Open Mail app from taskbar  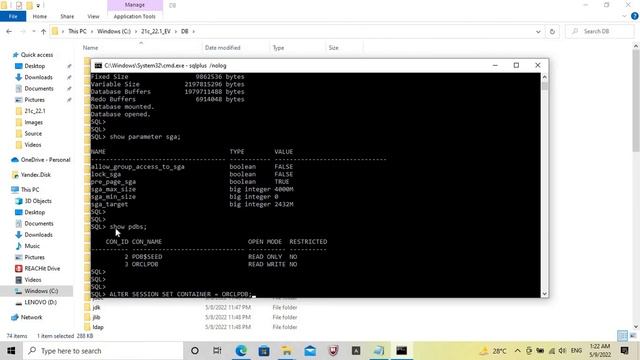tap(310, 351)
